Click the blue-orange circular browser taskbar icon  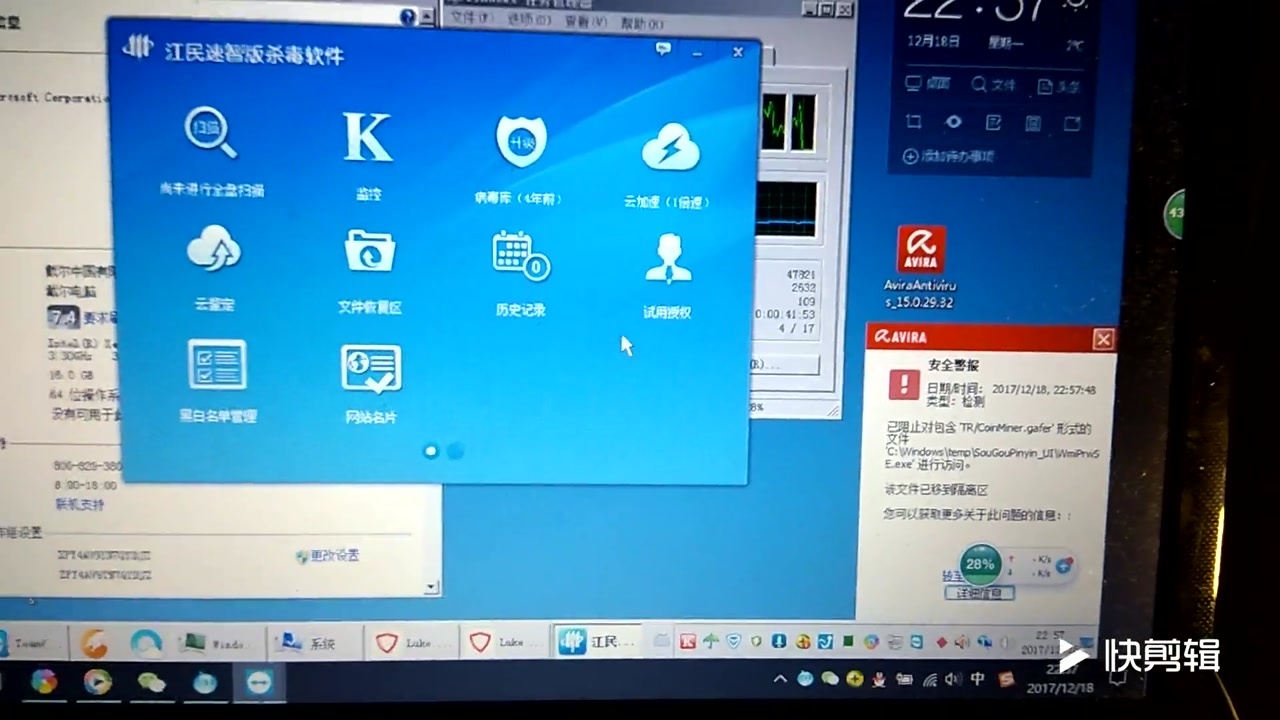(146, 643)
